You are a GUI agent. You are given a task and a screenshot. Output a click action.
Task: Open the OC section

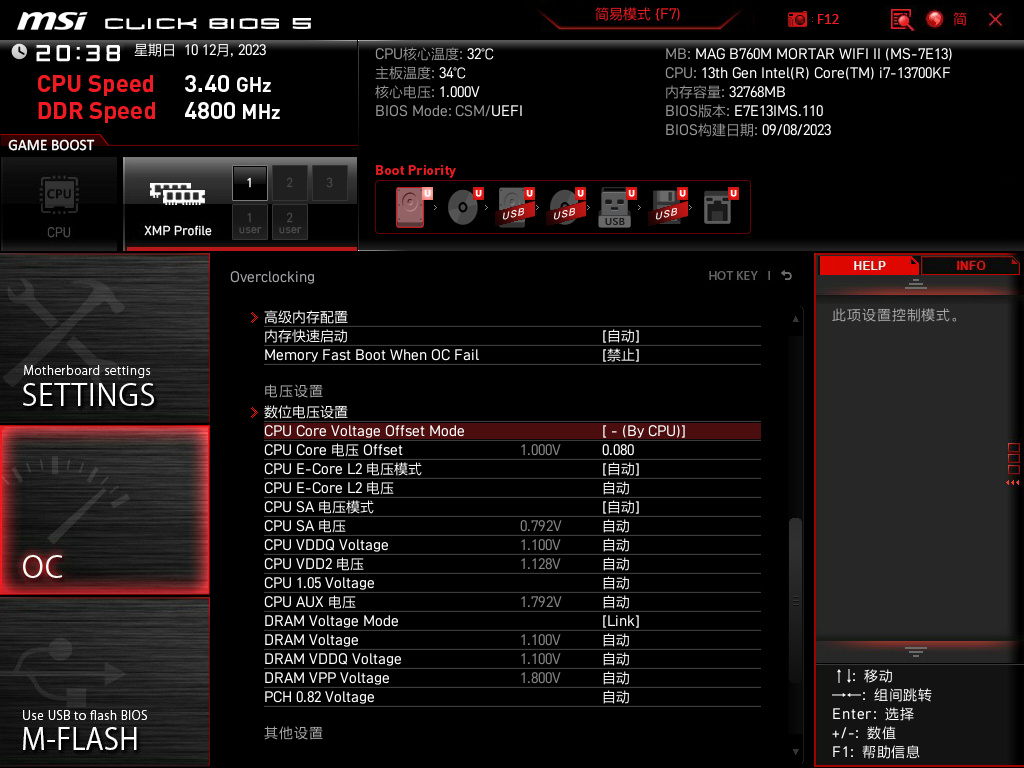pos(104,511)
